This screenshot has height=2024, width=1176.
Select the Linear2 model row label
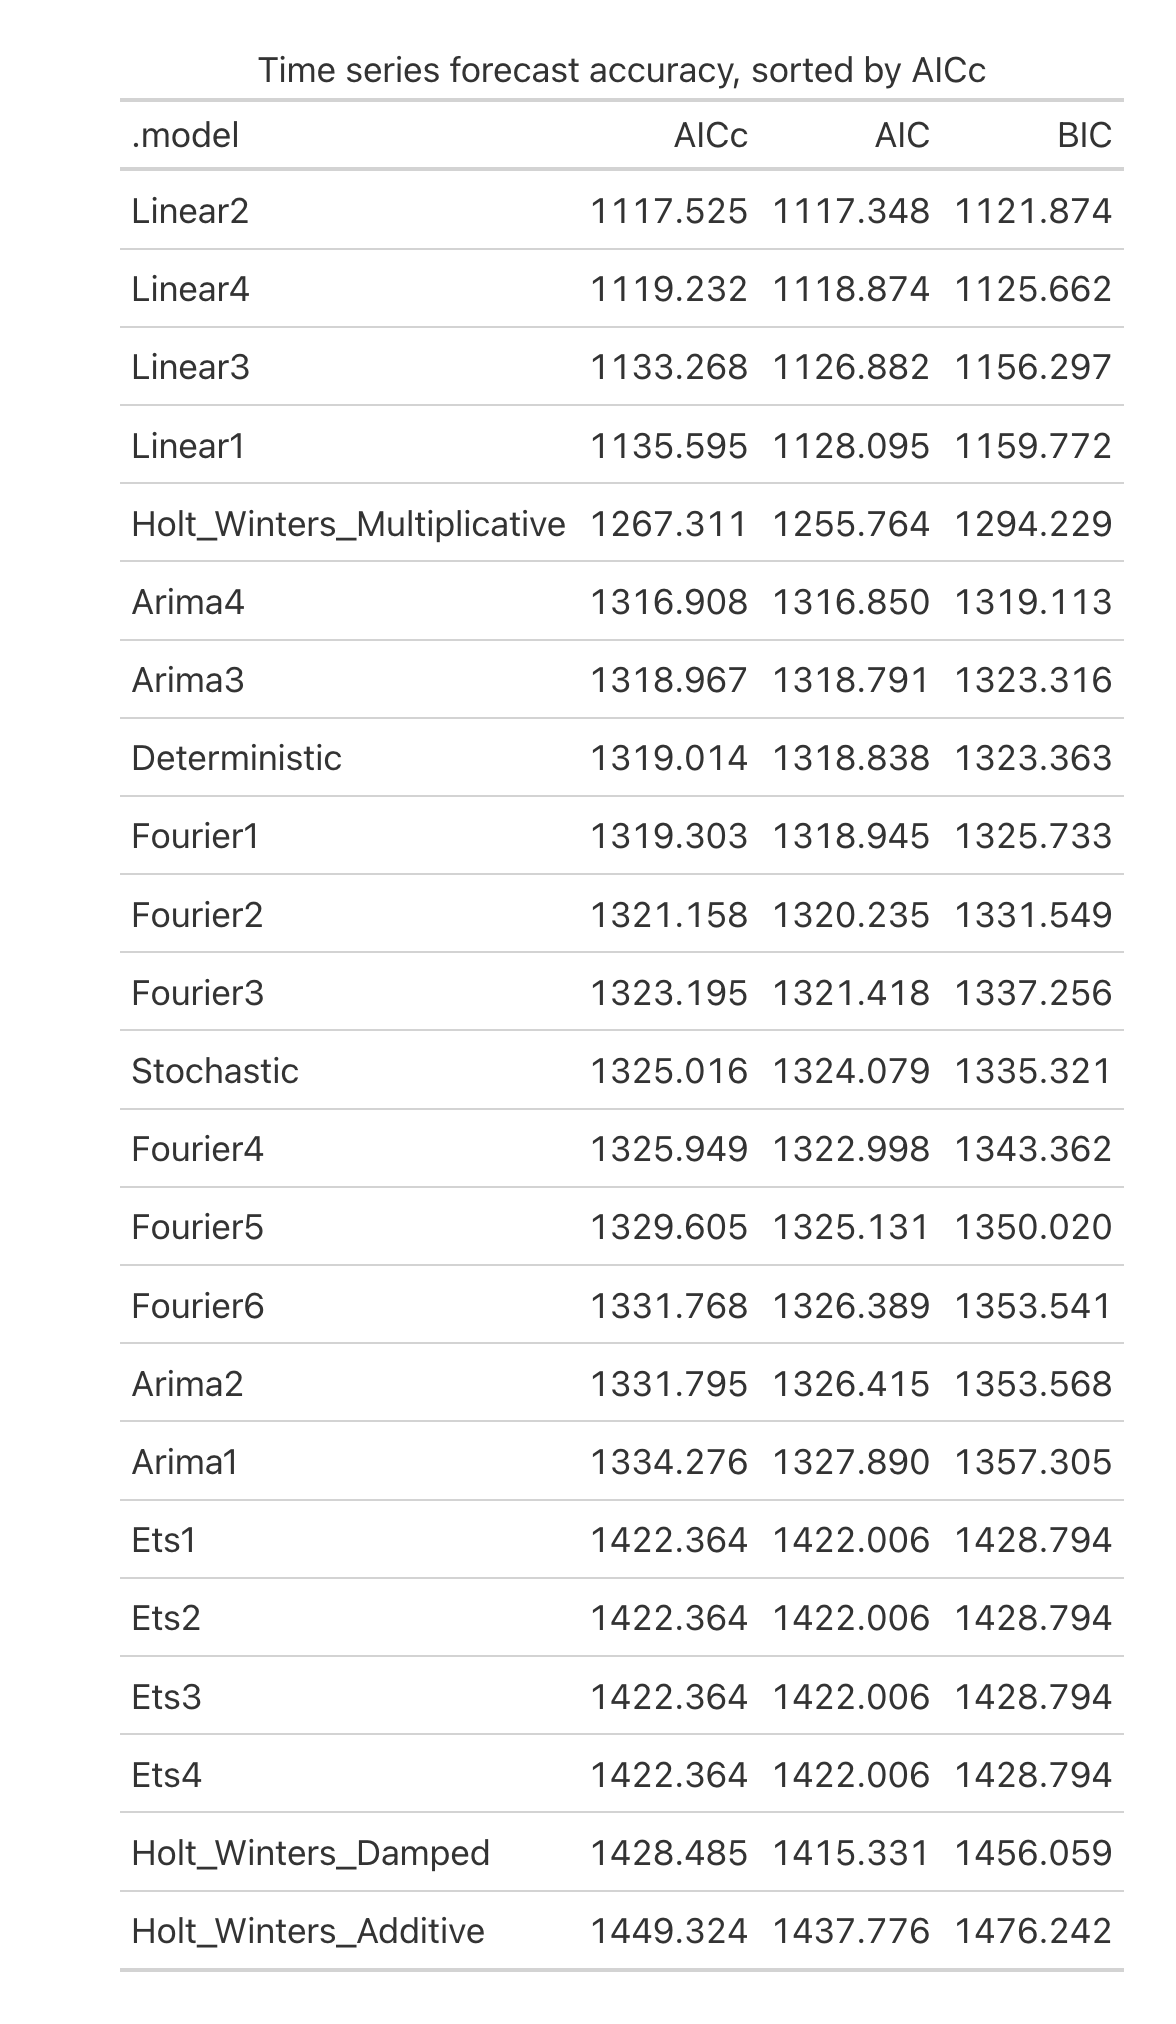[190, 211]
